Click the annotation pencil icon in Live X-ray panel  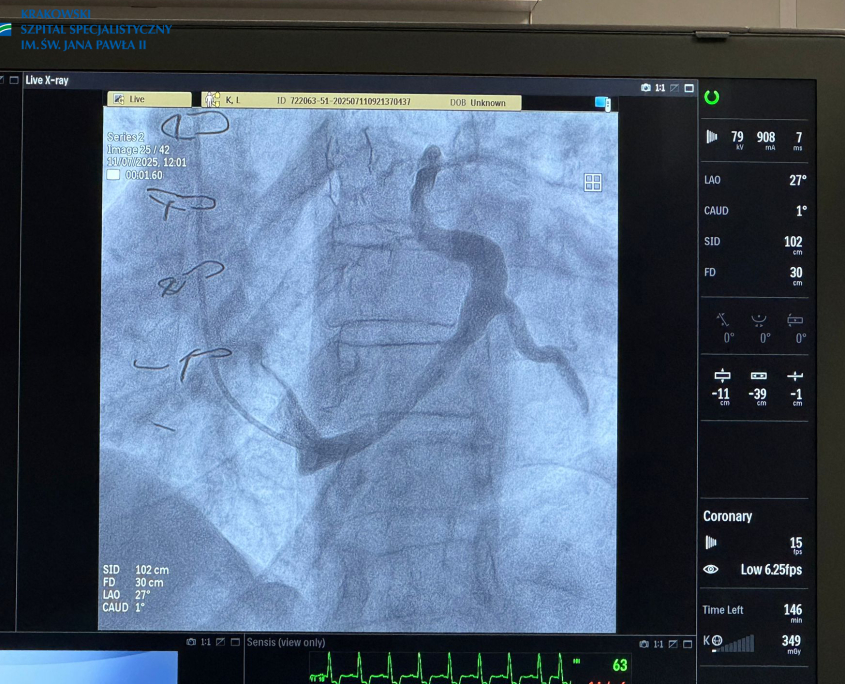click(x=674, y=88)
